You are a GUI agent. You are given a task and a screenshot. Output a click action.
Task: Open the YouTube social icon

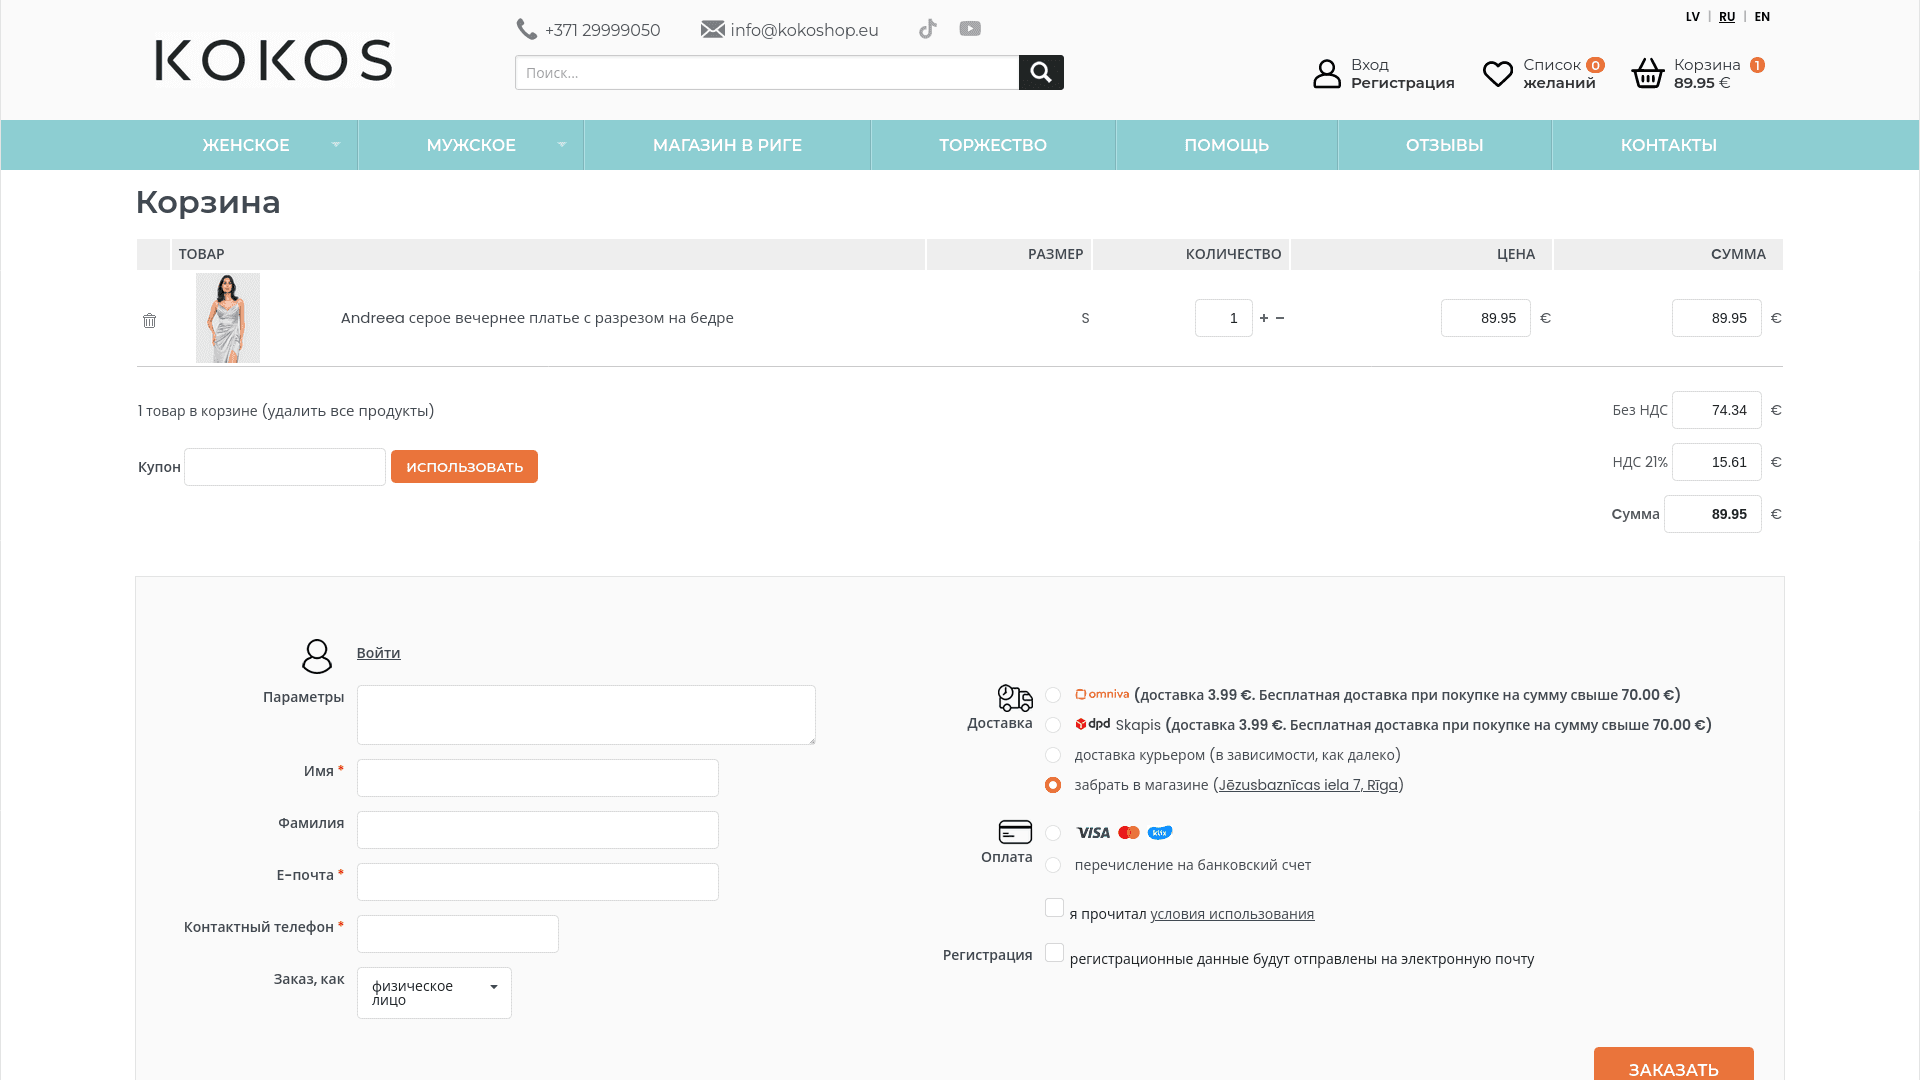pyautogui.click(x=970, y=29)
